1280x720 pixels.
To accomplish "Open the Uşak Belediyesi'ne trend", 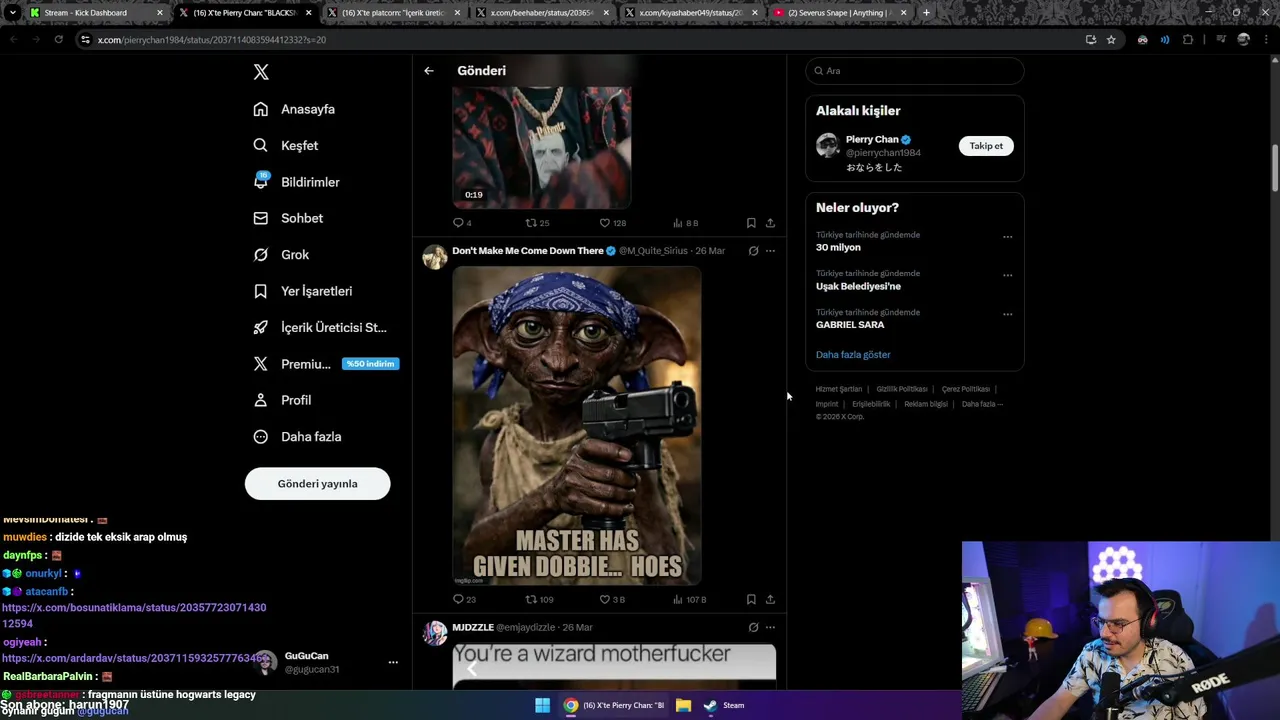I will point(858,286).
